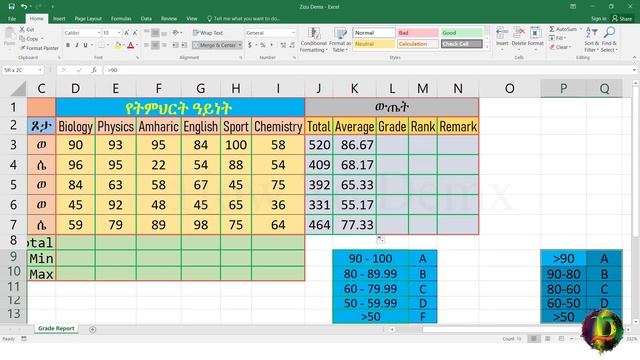This screenshot has width=640, height=360.
Task: Expand the Name Box dropdown arrow
Action: point(40,70)
